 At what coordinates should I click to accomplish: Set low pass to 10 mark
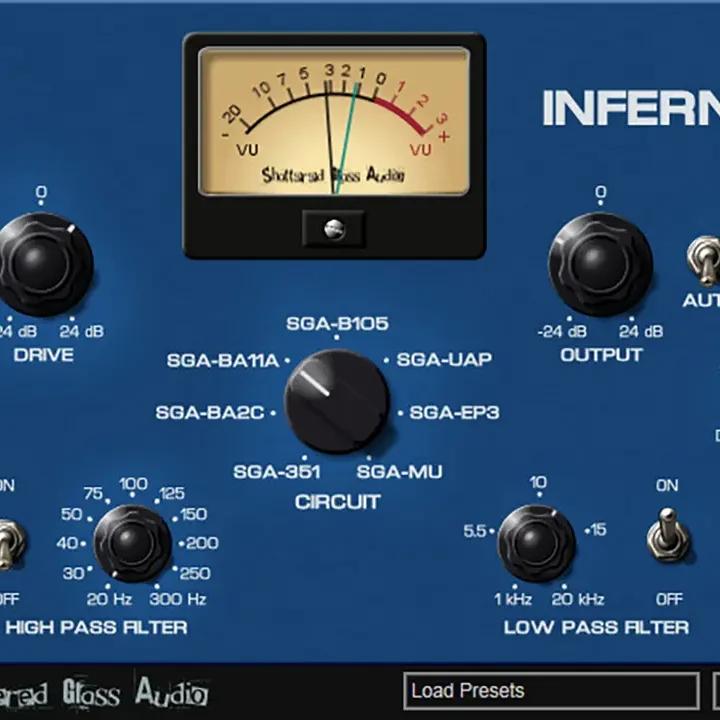pyautogui.click(x=538, y=483)
